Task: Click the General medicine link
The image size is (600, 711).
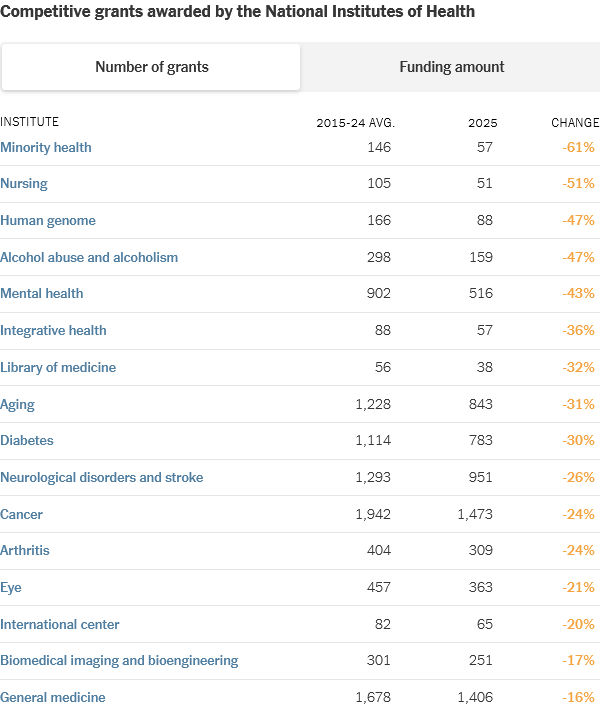Action: [x=53, y=697]
